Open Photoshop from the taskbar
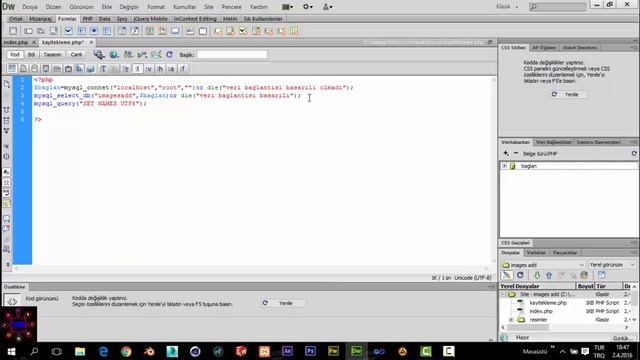This screenshot has height=360, width=640. click(x=310, y=351)
